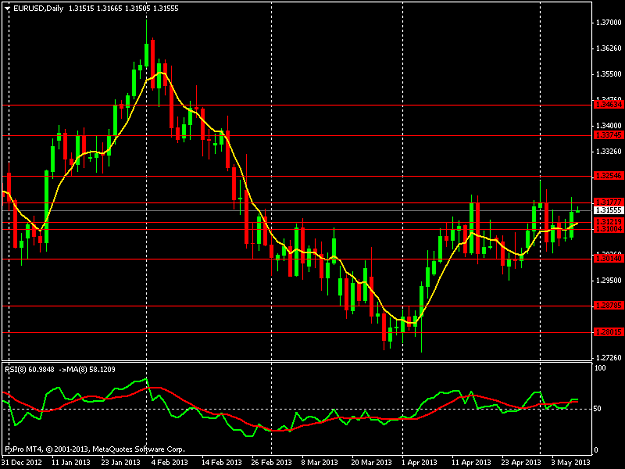Viewport: 625px width, 469px height.
Task: Click the 11 Jan 2013 date label
Action: [71, 463]
